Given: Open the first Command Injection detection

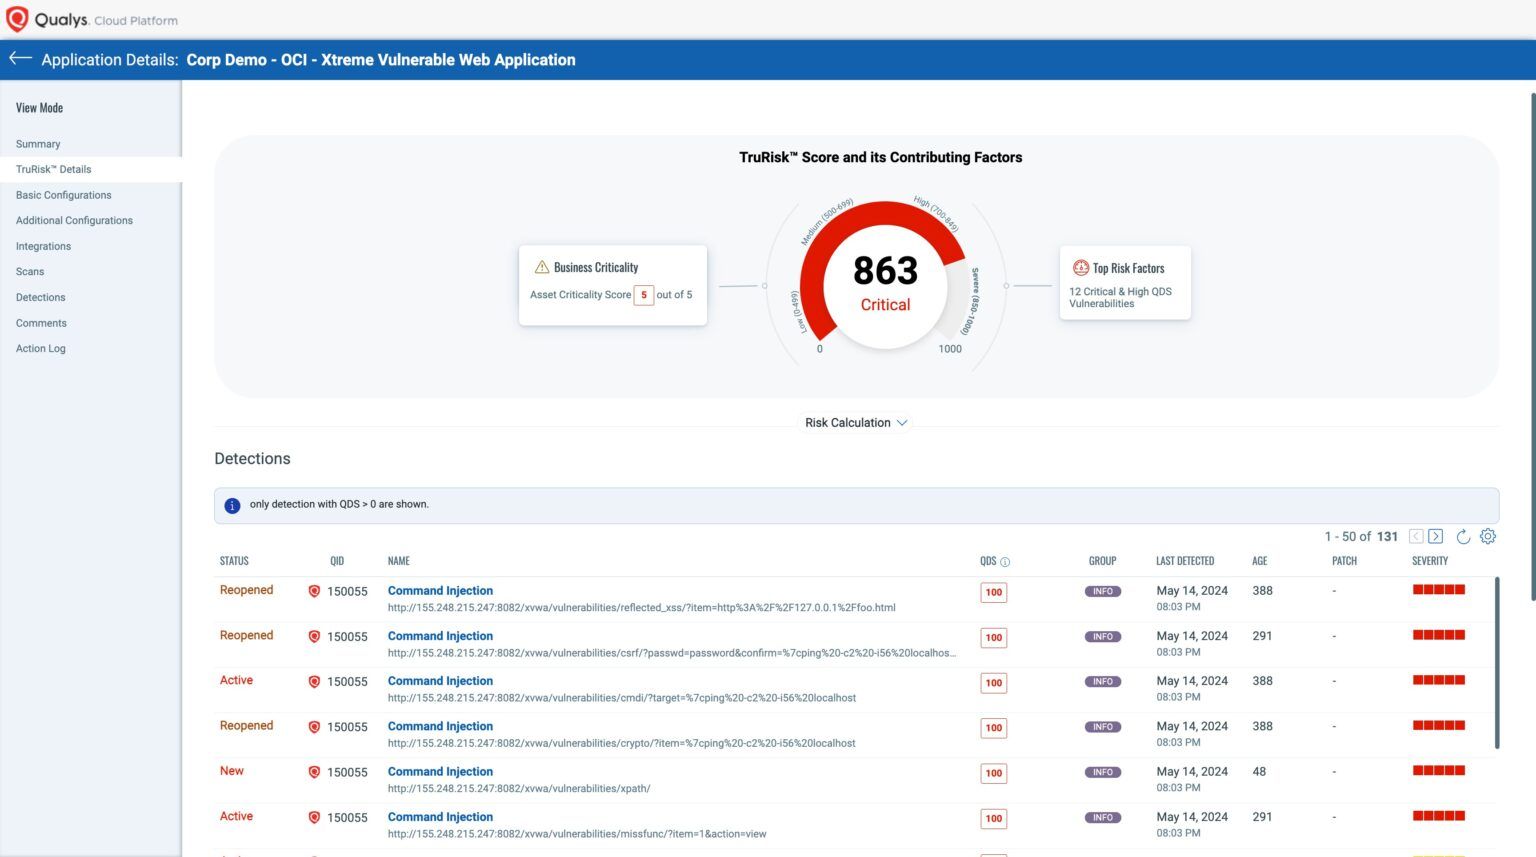Looking at the screenshot, I should (x=440, y=590).
